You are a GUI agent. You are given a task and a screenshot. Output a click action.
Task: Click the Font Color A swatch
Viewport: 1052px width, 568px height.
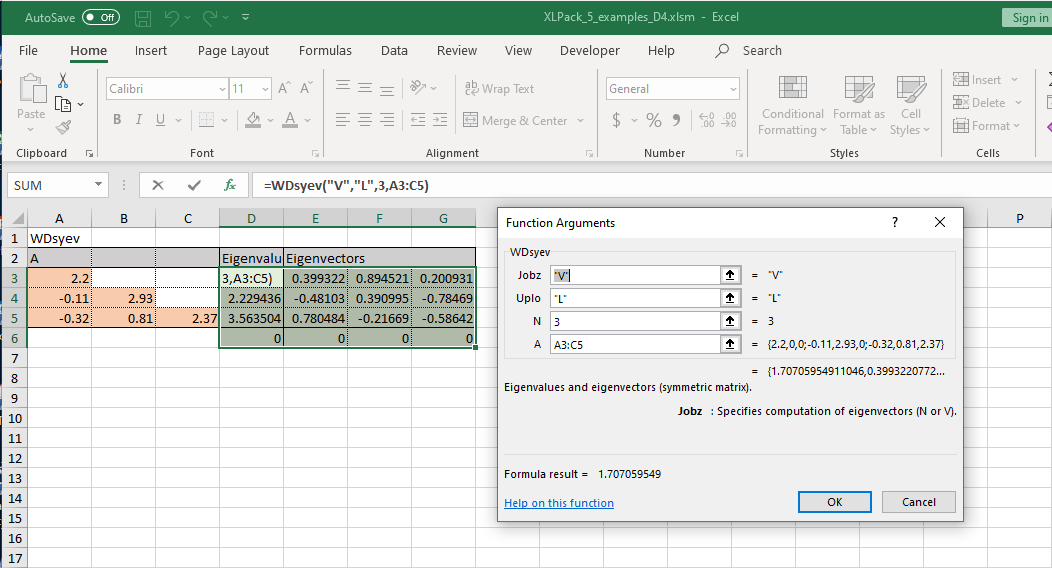tap(290, 120)
